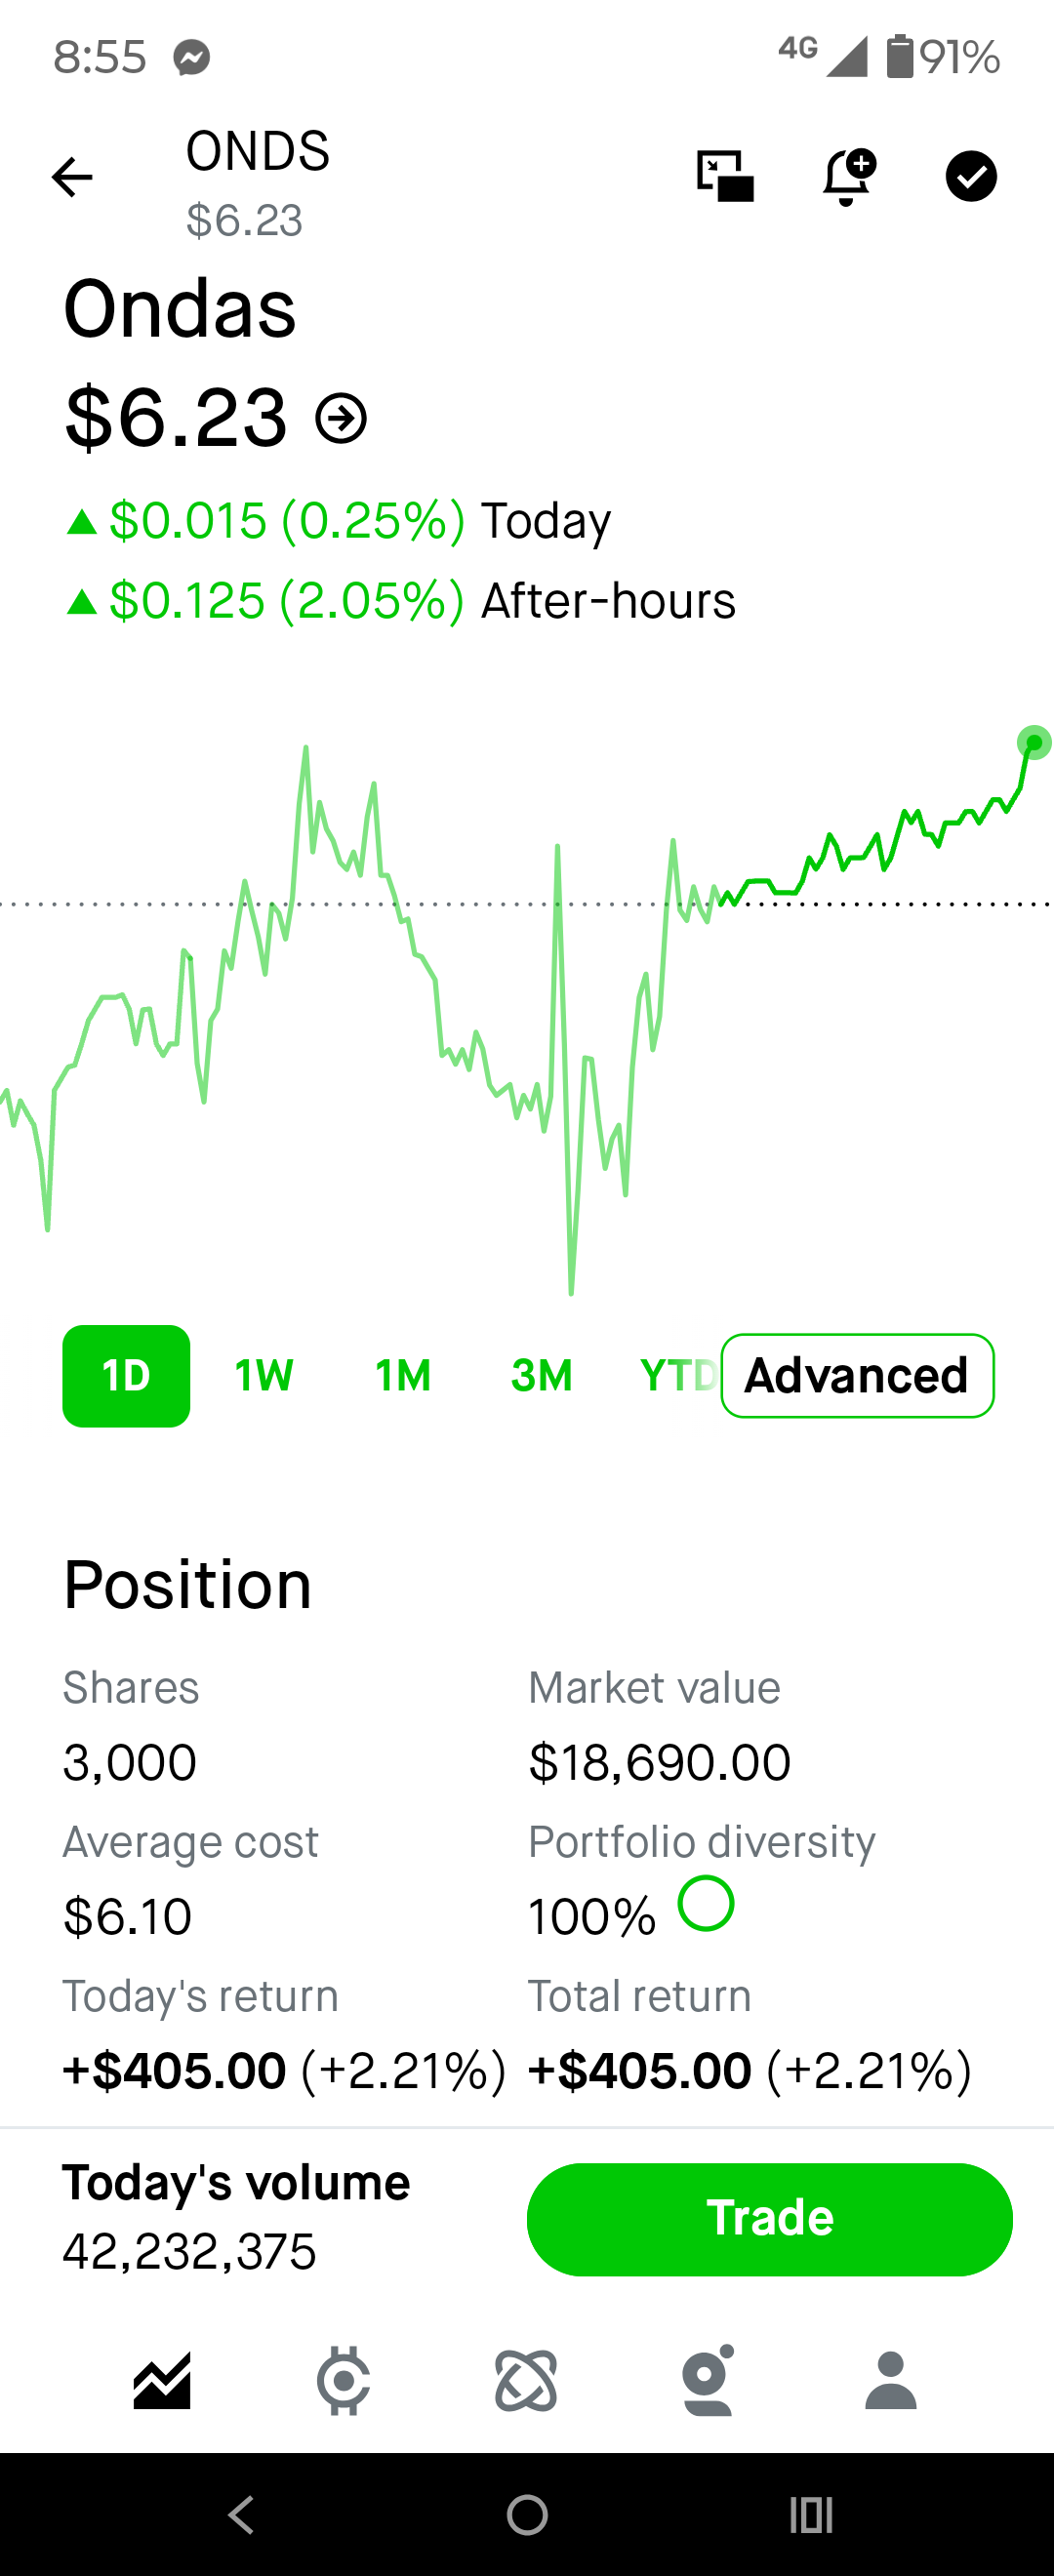The width and height of the screenshot is (1054, 2576).
Task: Add a price alert bell icon
Action: [848, 177]
